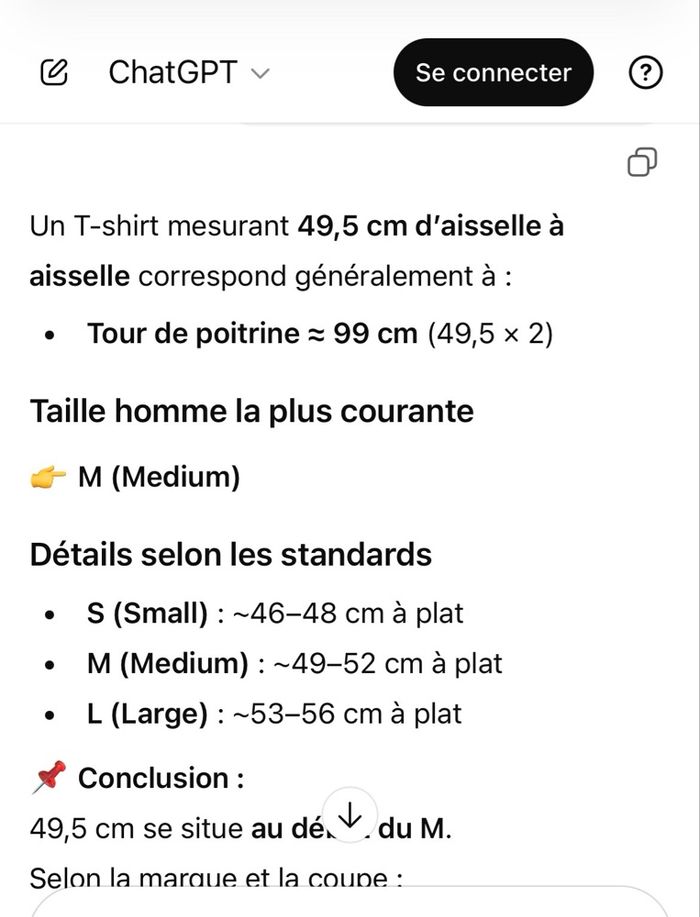This screenshot has height=917, width=700.
Task: Open the ChatGPT model selector title
Action: (172, 72)
